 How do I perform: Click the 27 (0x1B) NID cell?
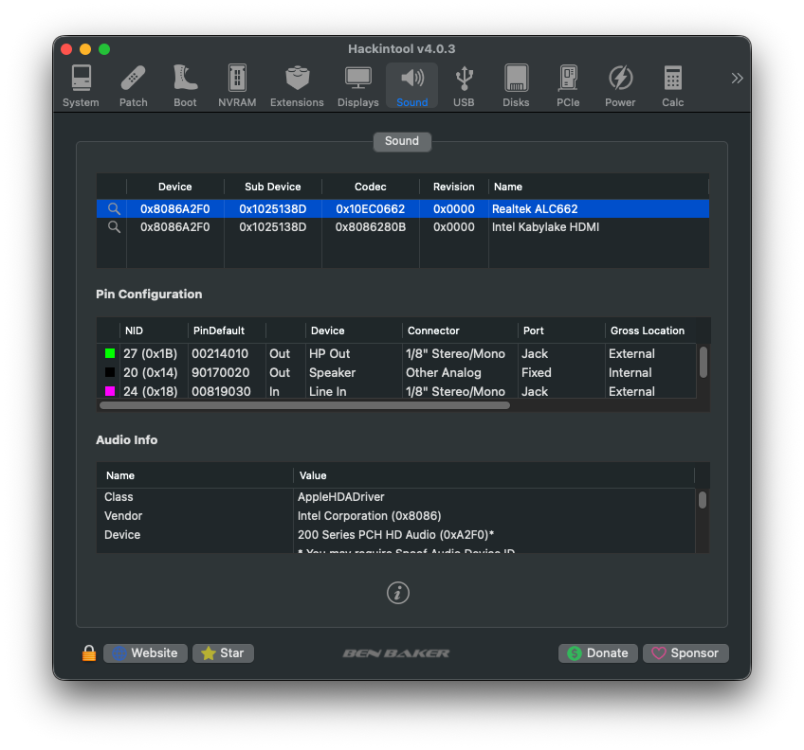[150, 354]
